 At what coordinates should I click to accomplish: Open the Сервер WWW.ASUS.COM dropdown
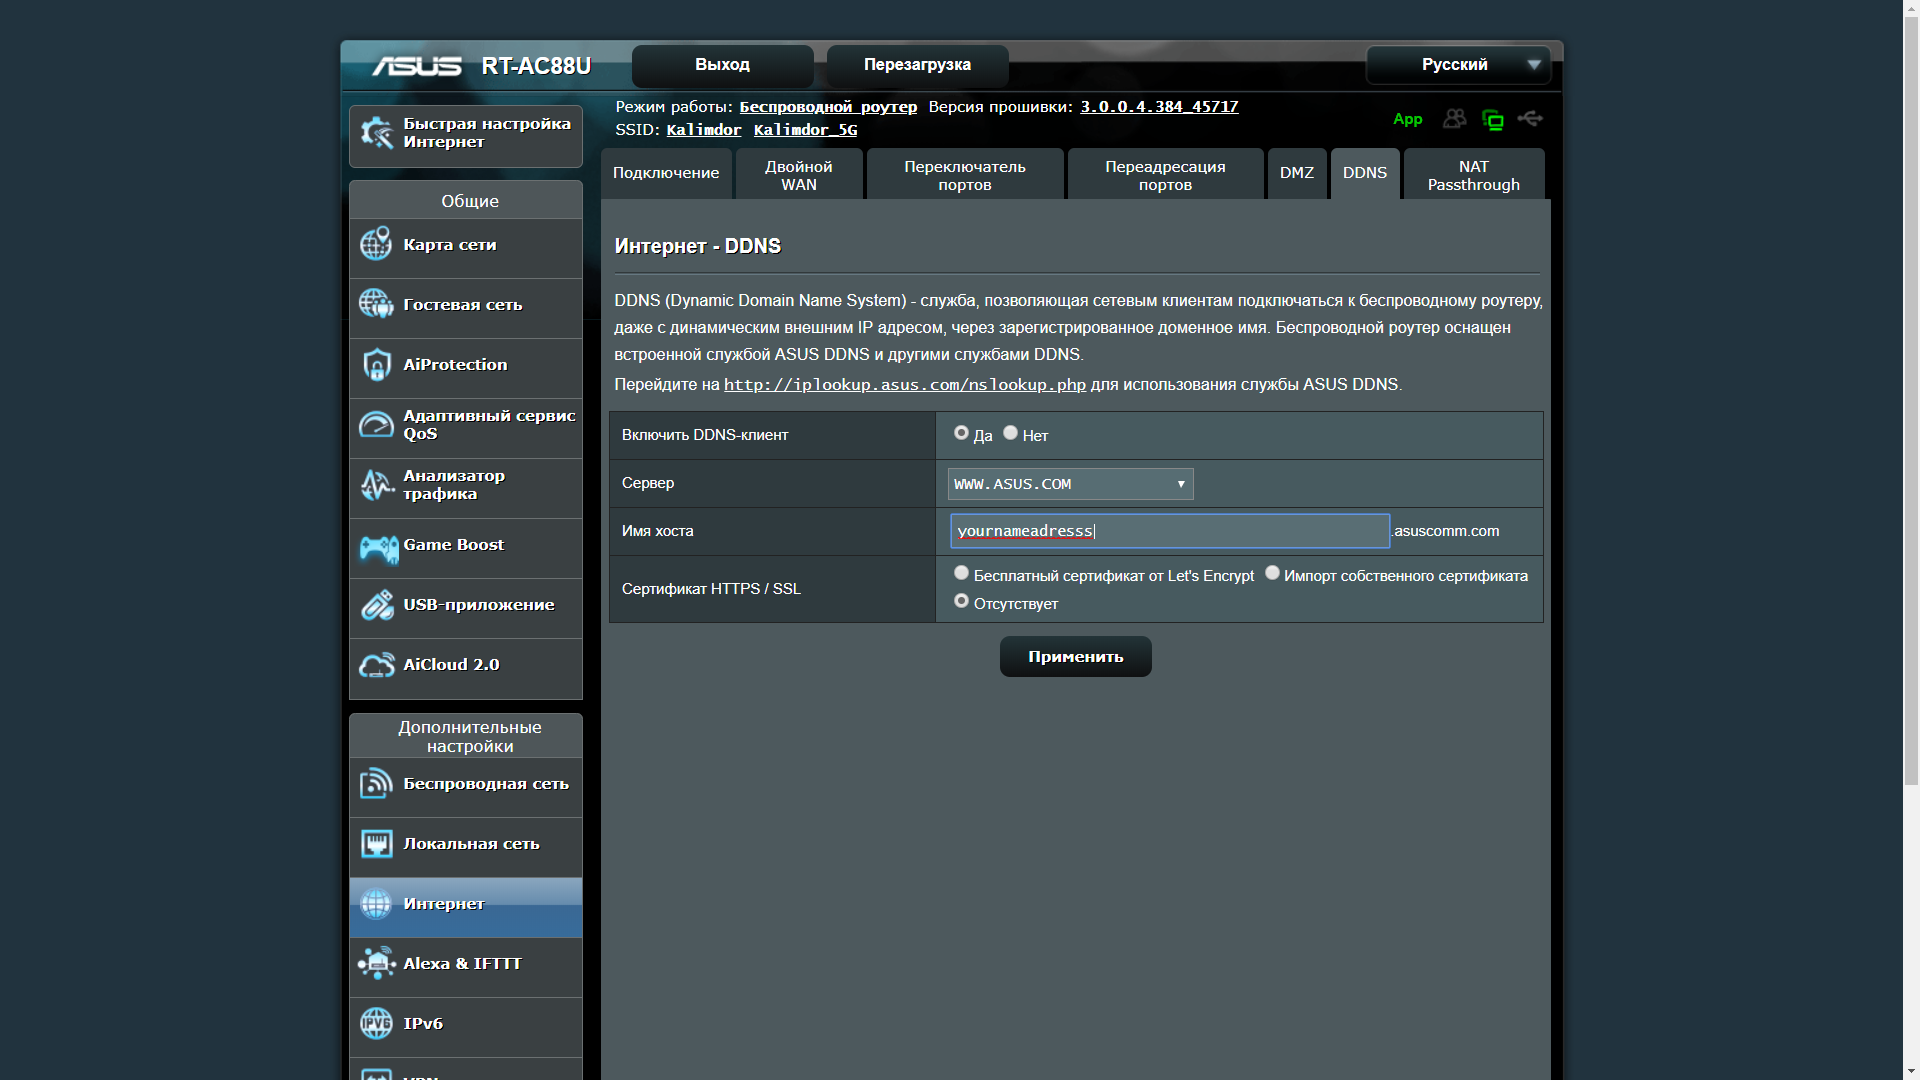pos(1070,484)
